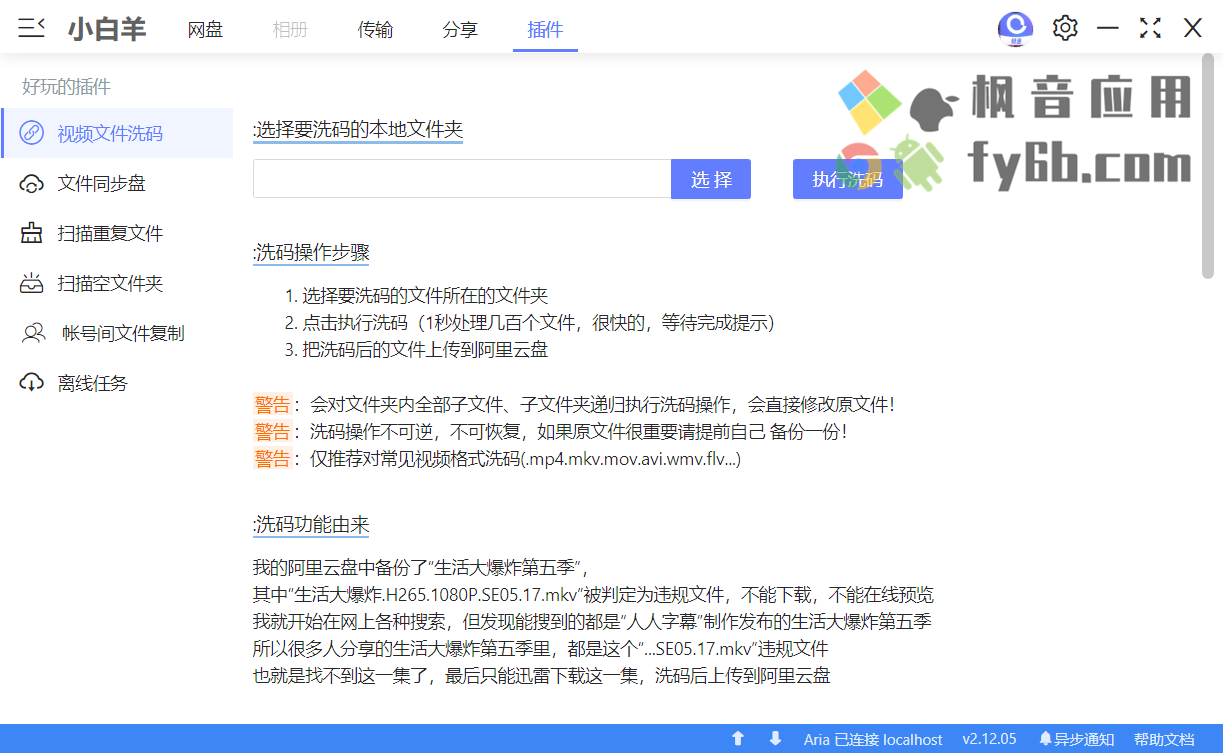Open 离线任务 plugin
This screenshot has height=753, width=1223.
coord(117,383)
